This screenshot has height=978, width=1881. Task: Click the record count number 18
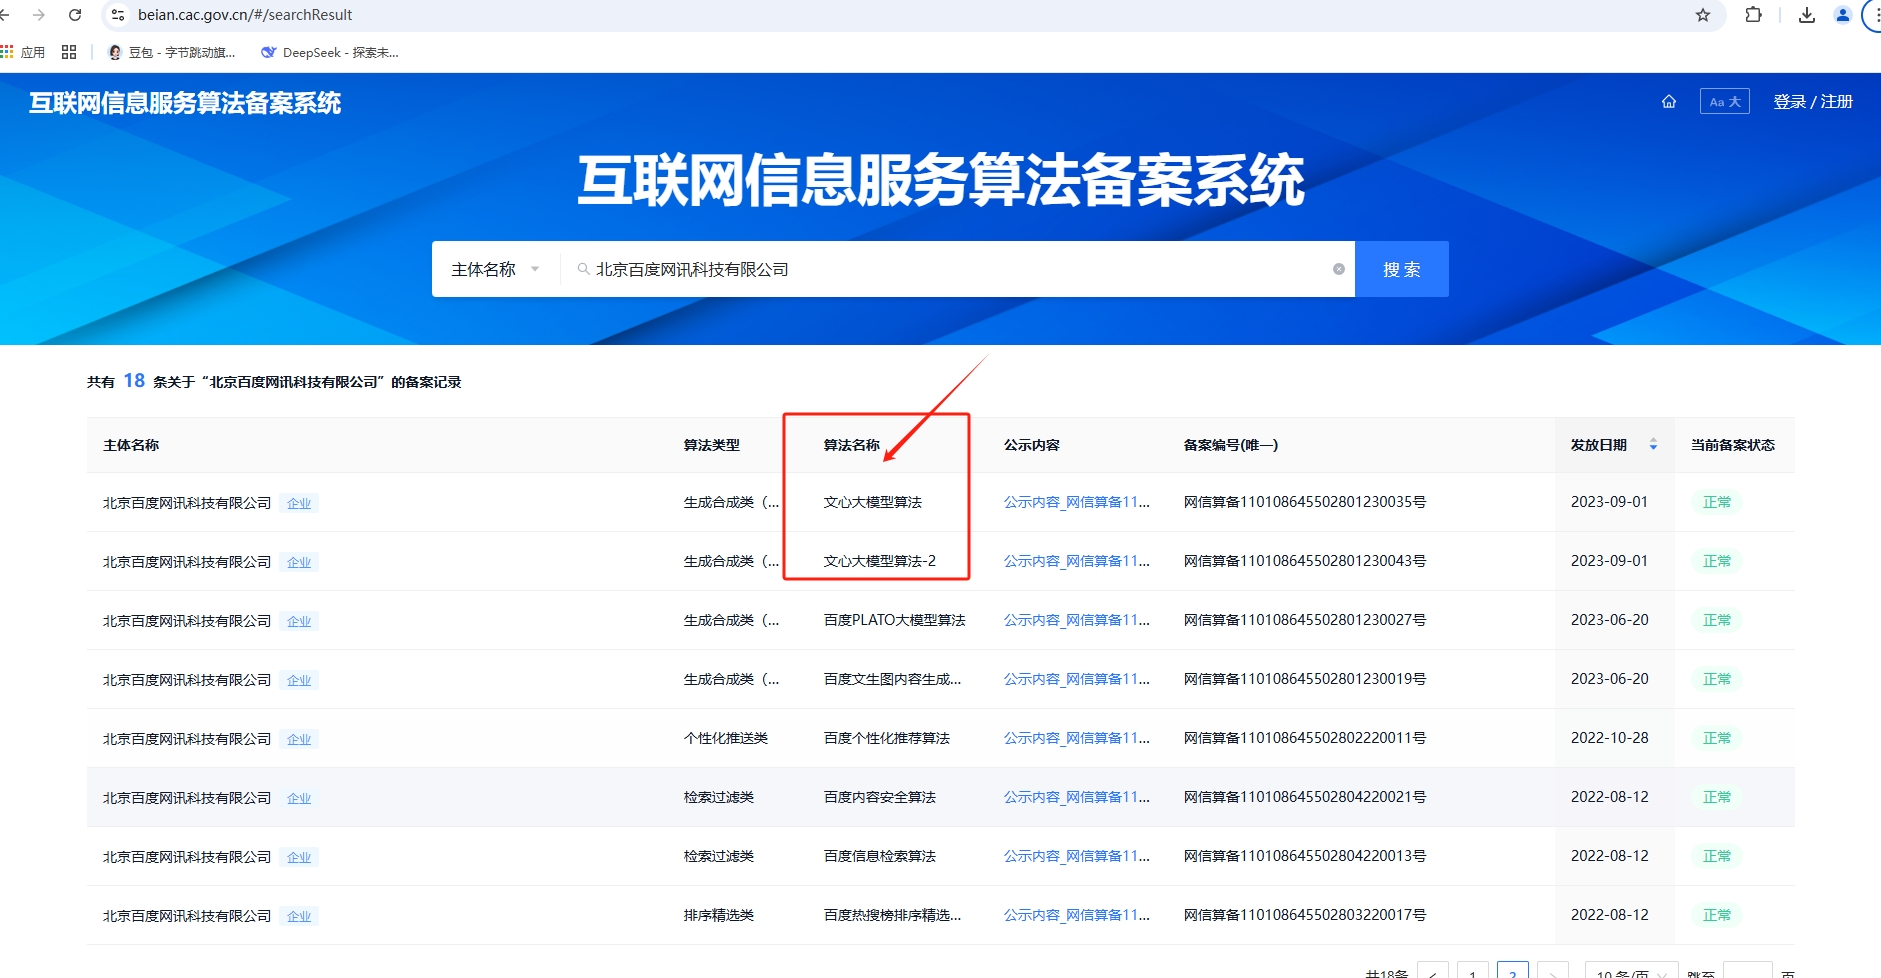(134, 380)
